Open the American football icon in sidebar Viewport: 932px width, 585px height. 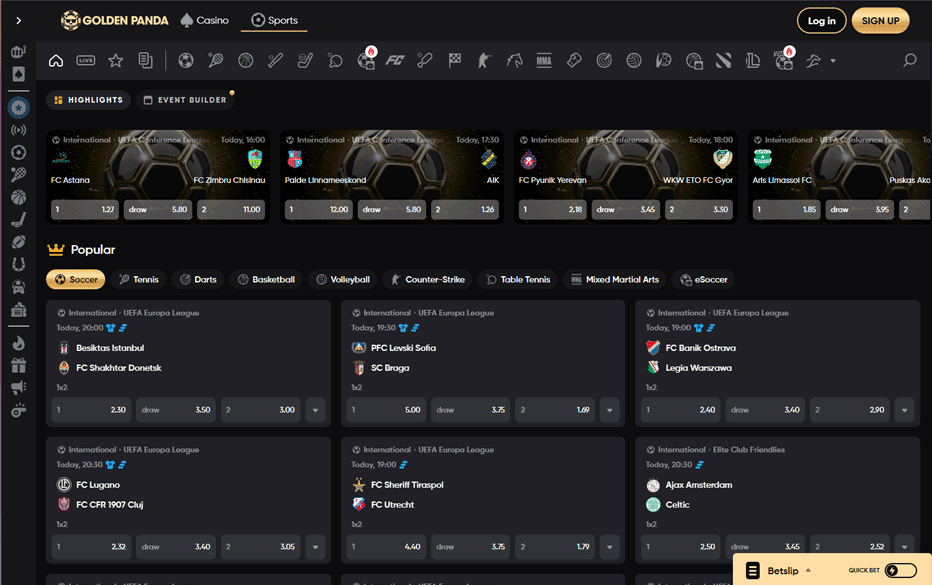click(x=18, y=242)
